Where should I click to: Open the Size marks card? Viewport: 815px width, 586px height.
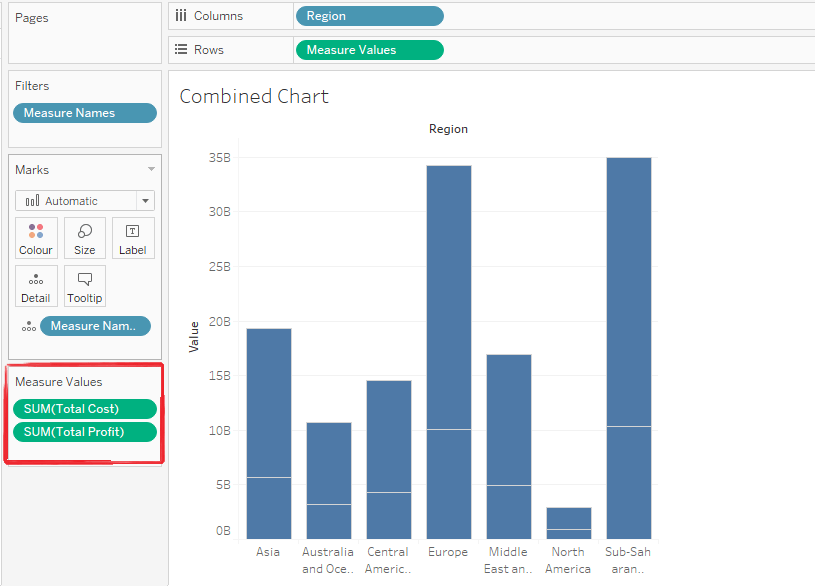pyautogui.click(x=85, y=238)
